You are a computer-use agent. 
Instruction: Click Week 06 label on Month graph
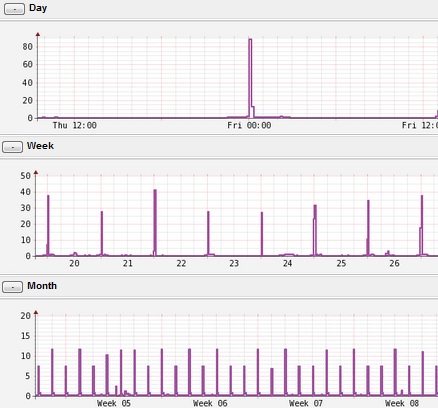[210, 403]
